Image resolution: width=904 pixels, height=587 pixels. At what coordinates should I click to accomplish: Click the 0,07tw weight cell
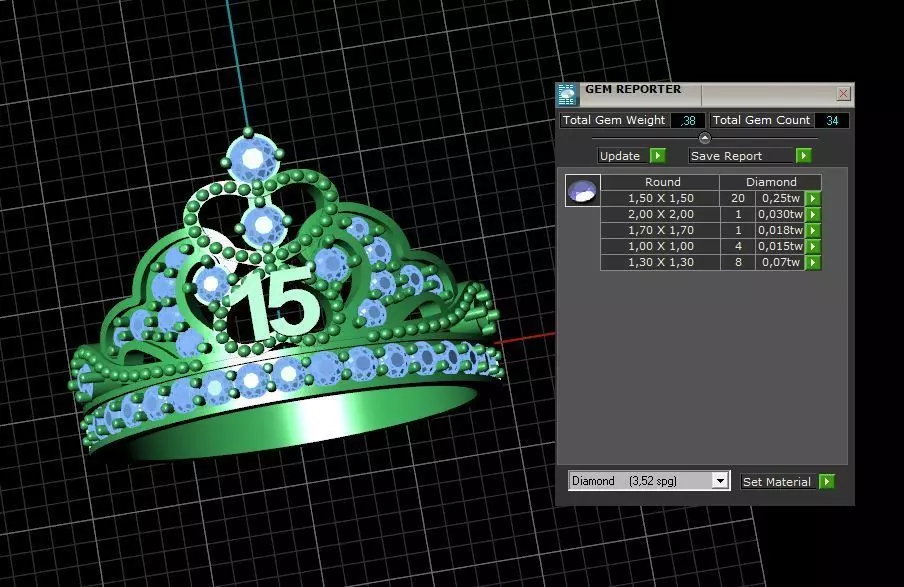point(780,262)
